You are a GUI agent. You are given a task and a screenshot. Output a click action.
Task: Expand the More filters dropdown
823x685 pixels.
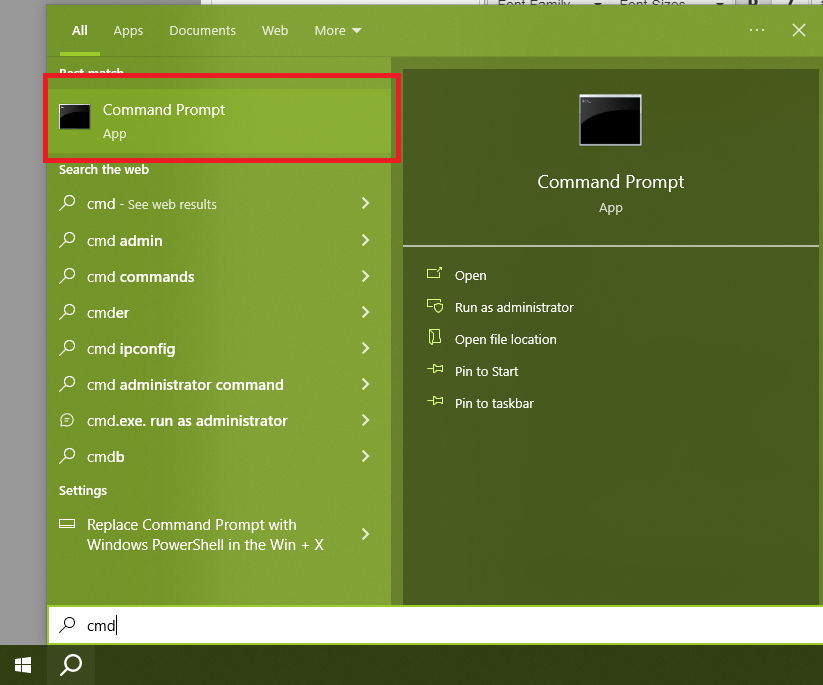point(338,30)
